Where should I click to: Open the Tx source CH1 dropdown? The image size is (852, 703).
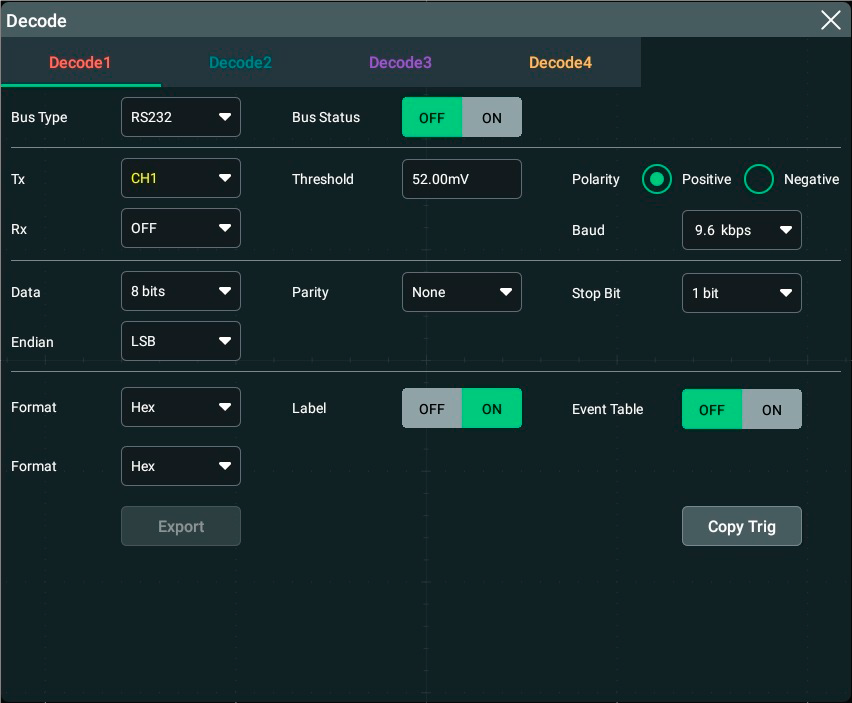pyautogui.click(x=181, y=179)
